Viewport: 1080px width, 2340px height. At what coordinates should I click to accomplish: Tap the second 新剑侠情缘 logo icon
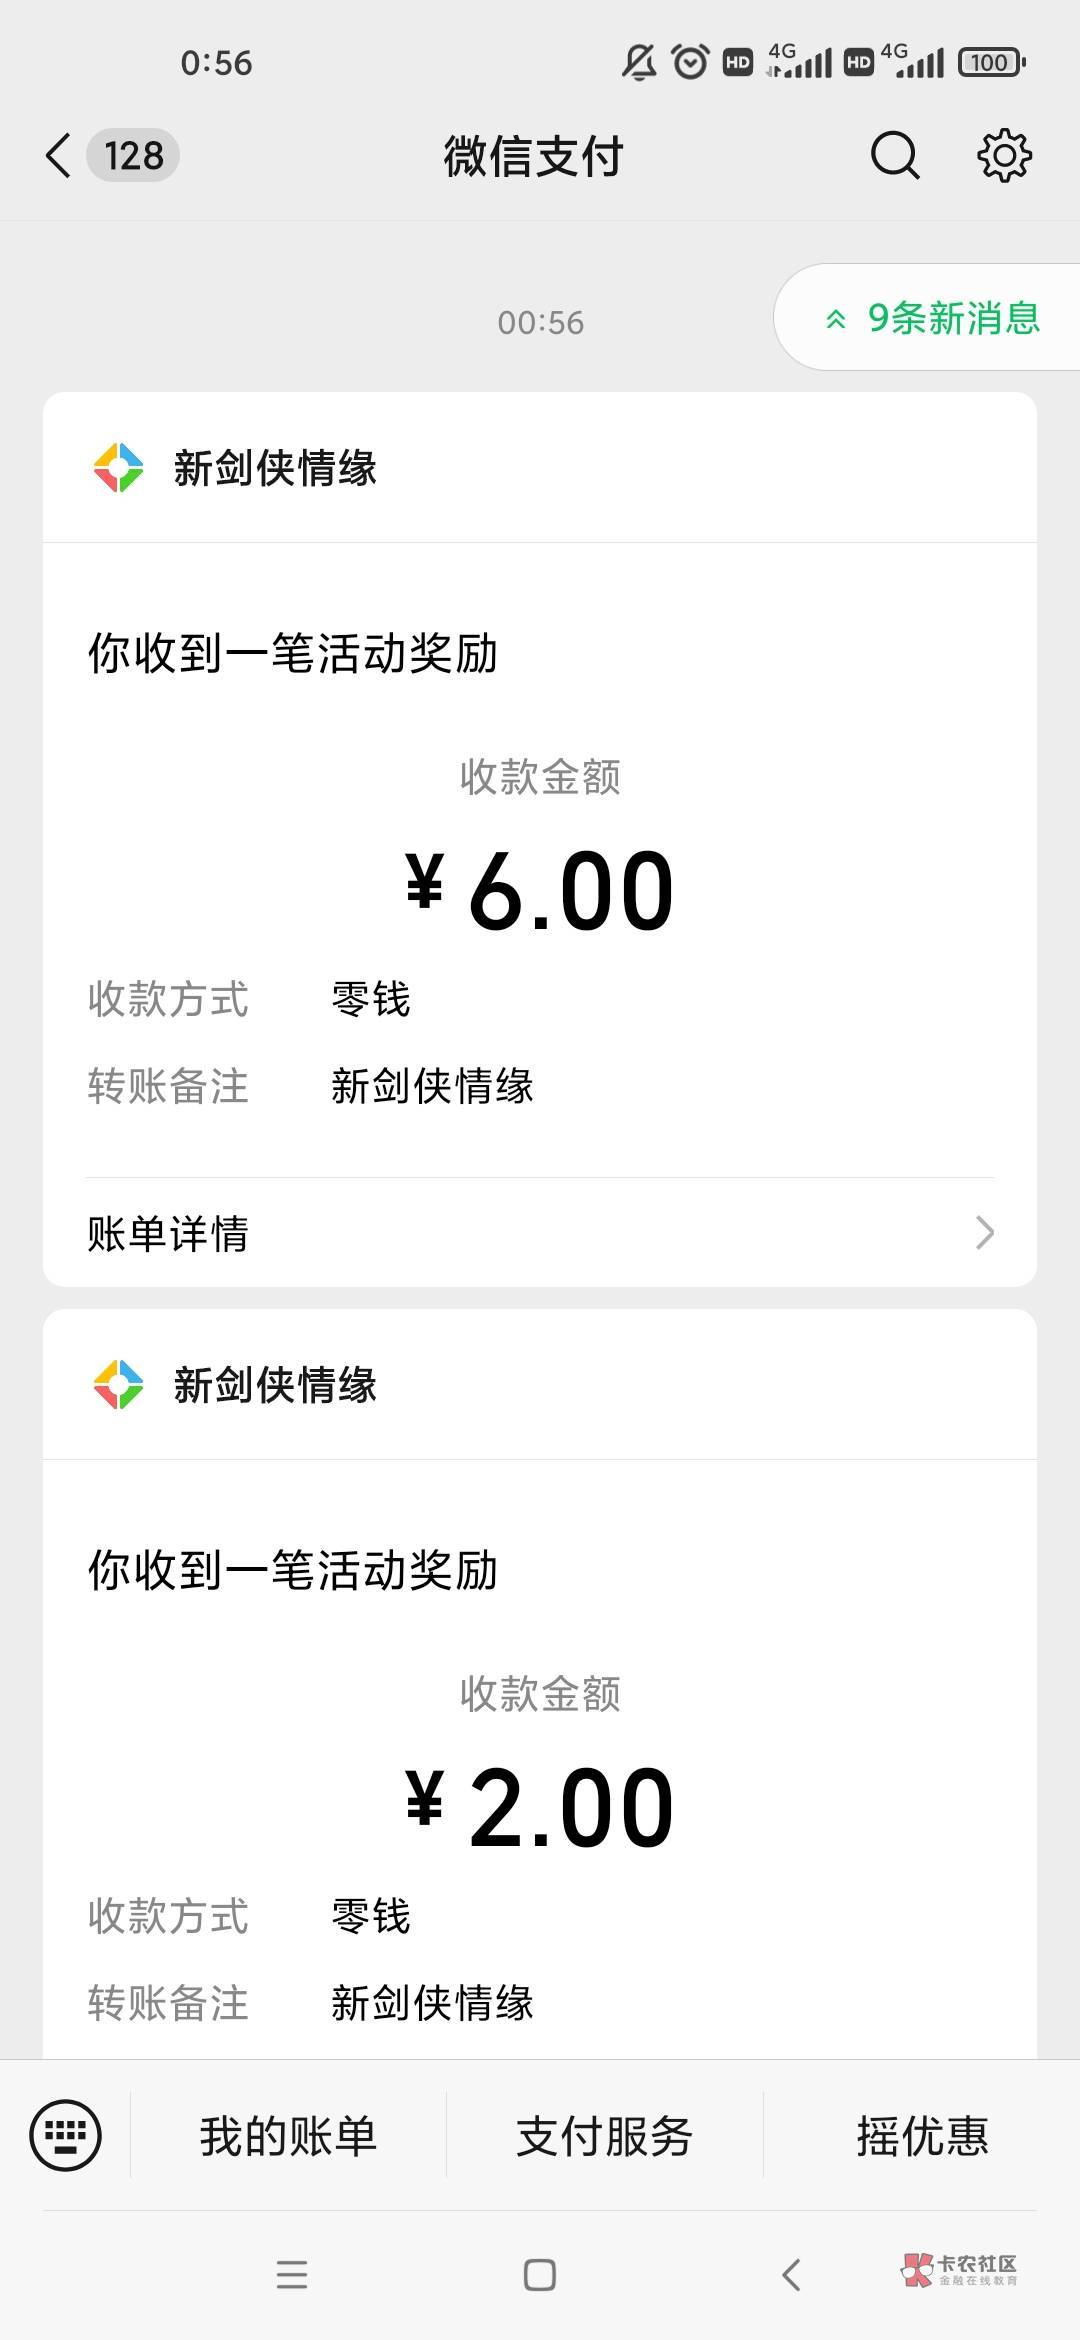118,1385
